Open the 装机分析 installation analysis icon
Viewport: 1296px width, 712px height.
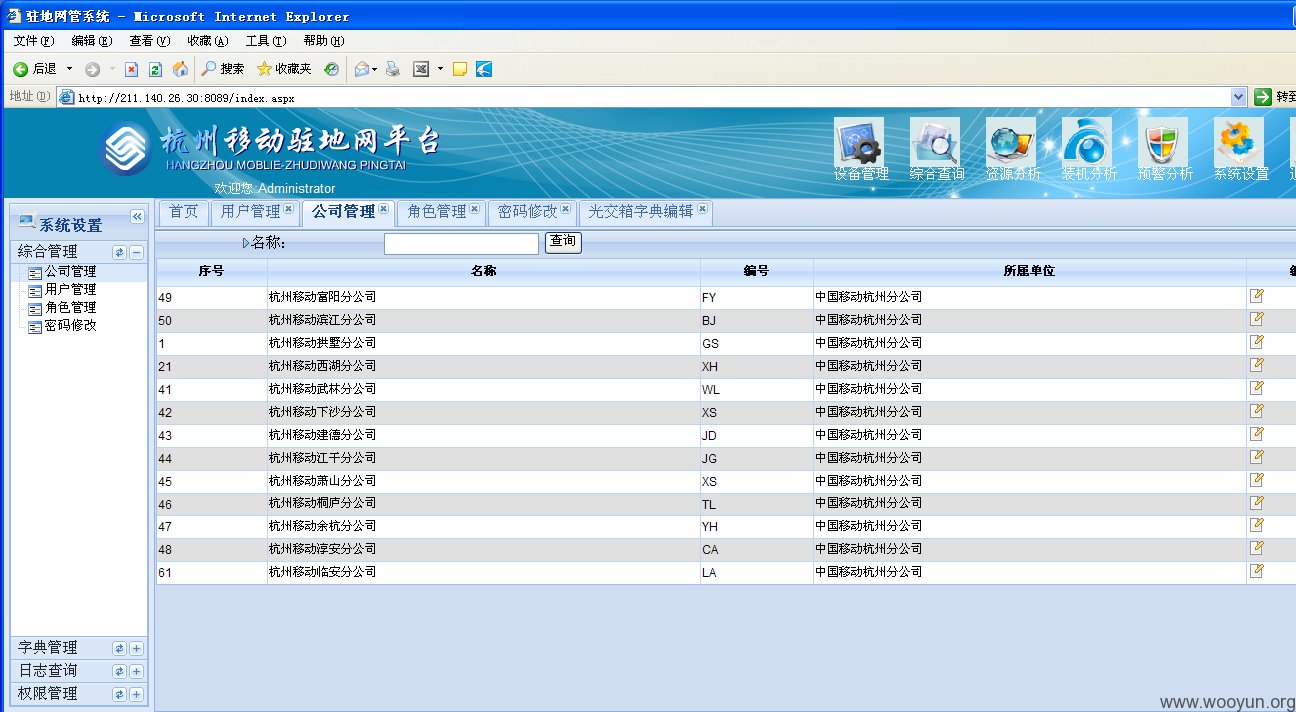coord(1088,149)
